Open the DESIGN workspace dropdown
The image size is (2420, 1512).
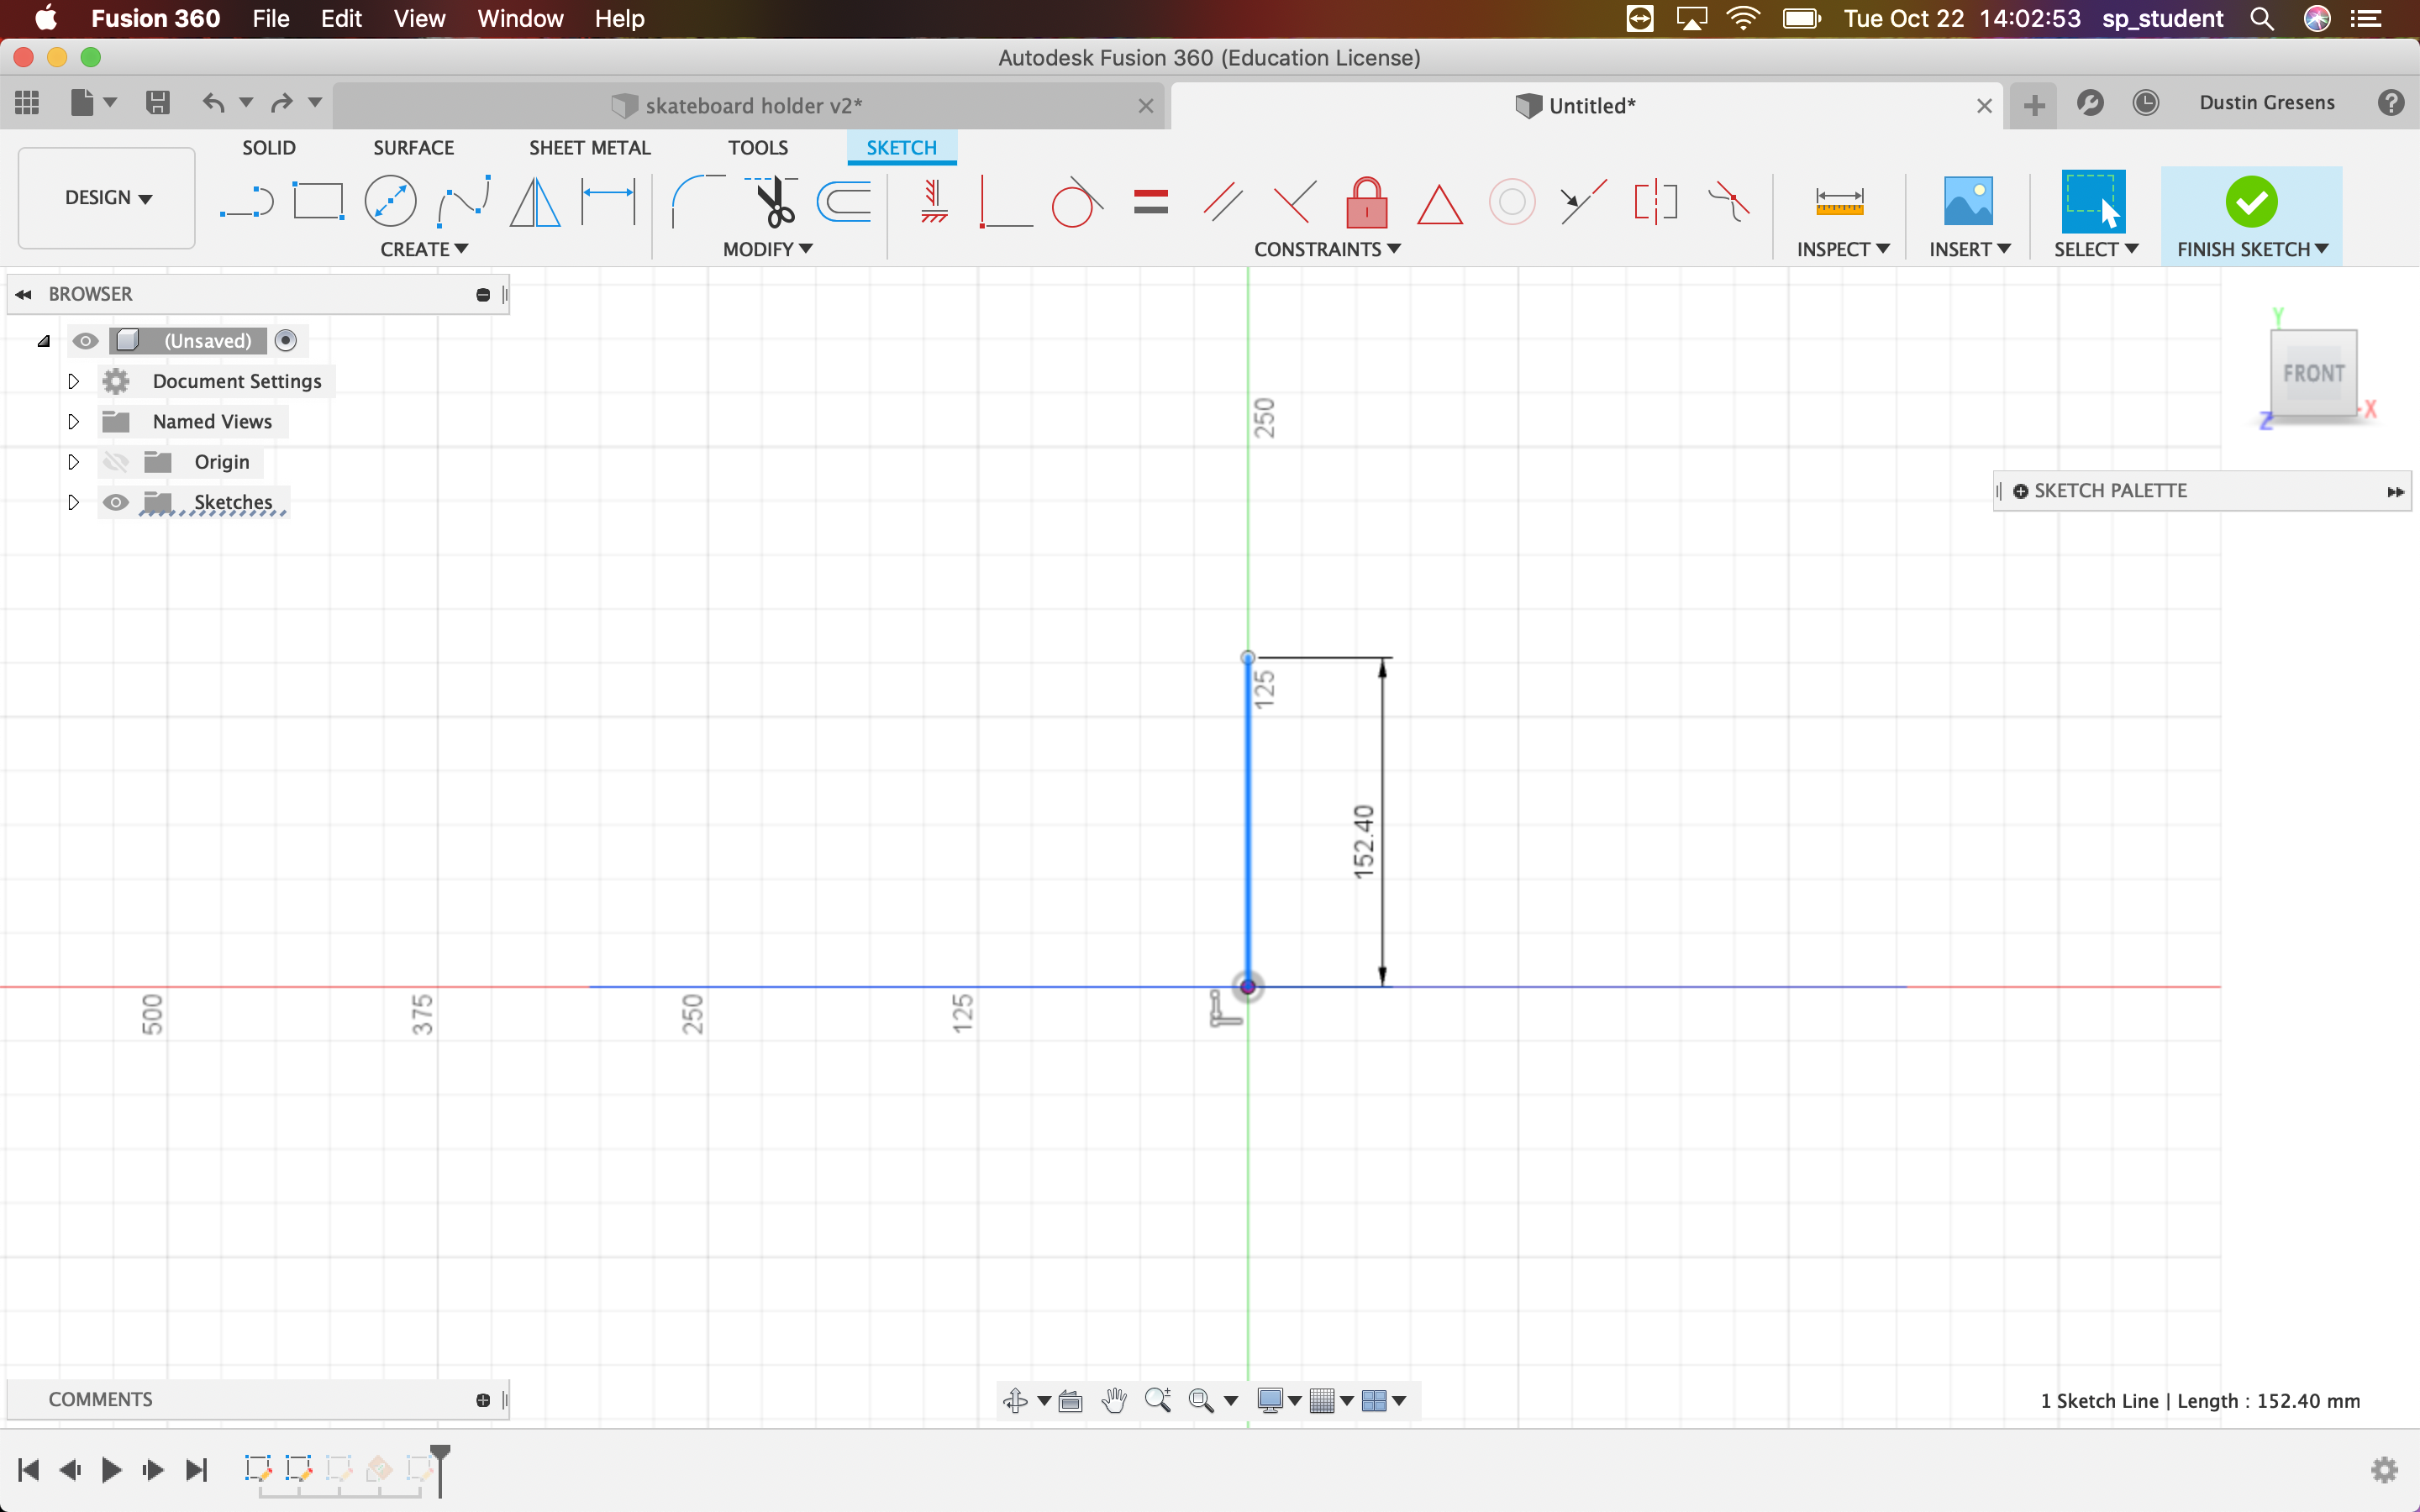click(x=107, y=198)
